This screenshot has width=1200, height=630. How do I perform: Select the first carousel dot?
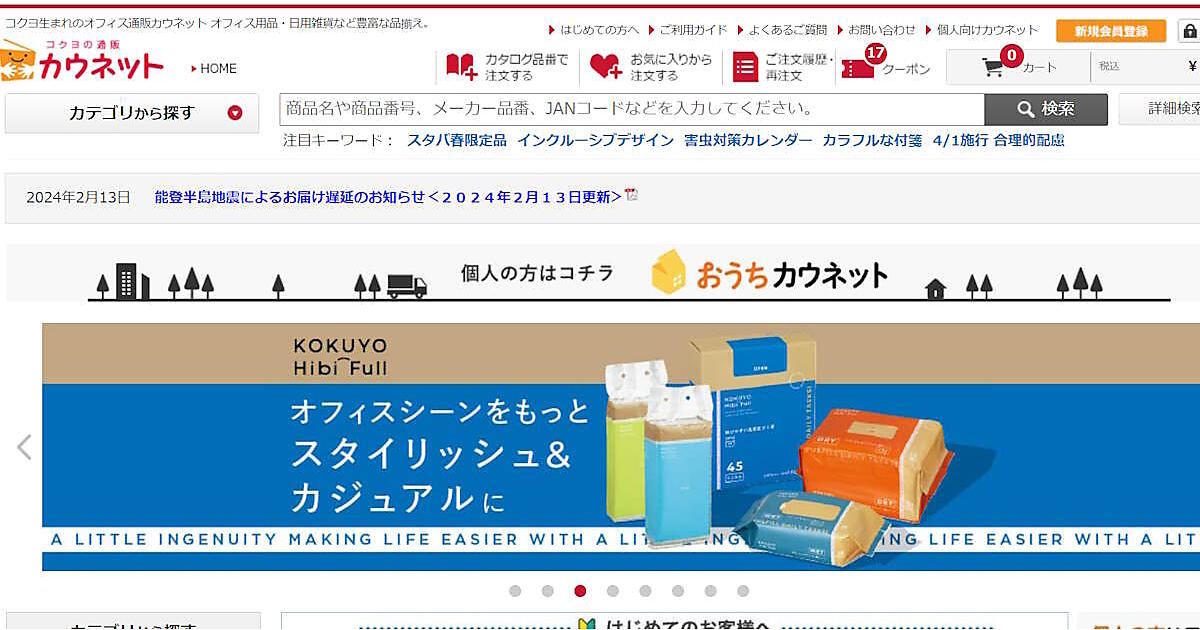coord(515,591)
